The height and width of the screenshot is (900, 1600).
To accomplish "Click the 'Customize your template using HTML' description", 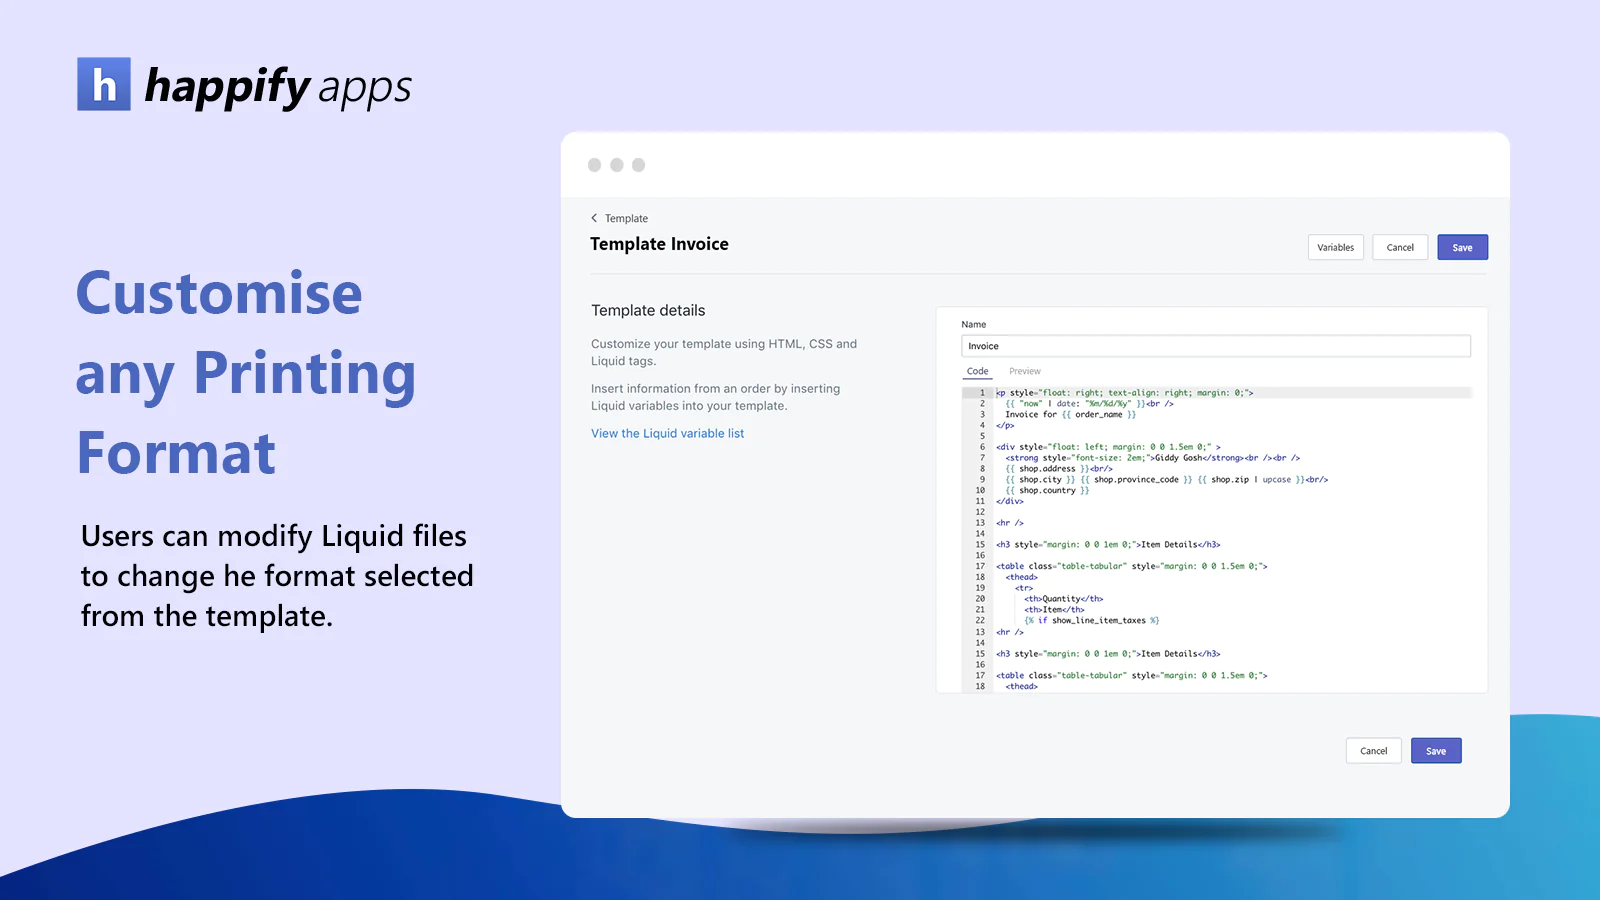I will point(724,352).
